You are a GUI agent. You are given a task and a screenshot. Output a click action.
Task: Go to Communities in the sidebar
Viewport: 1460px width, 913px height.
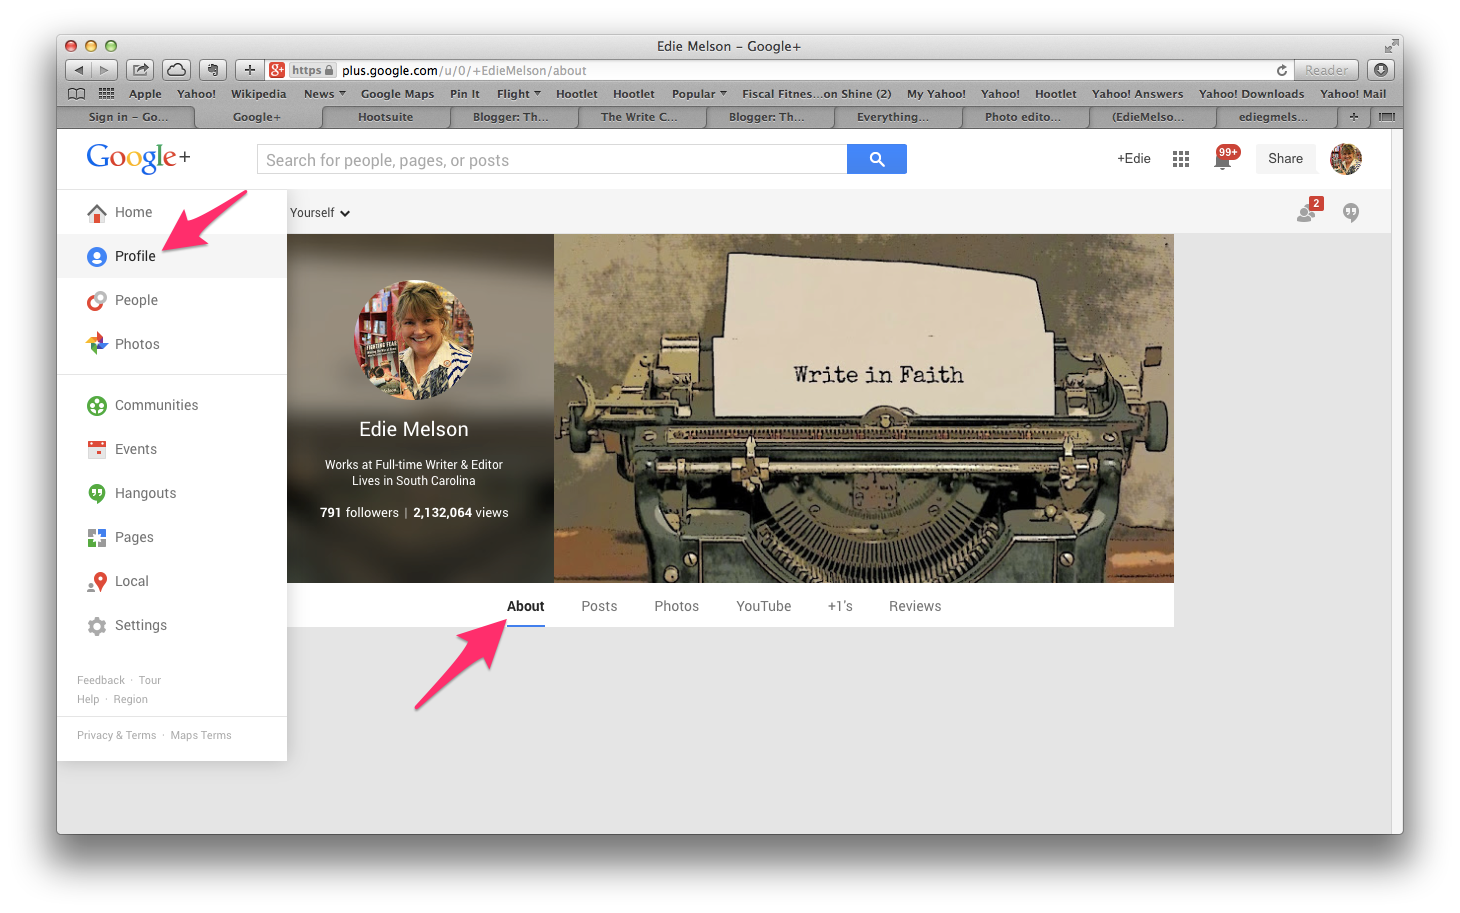142,405
